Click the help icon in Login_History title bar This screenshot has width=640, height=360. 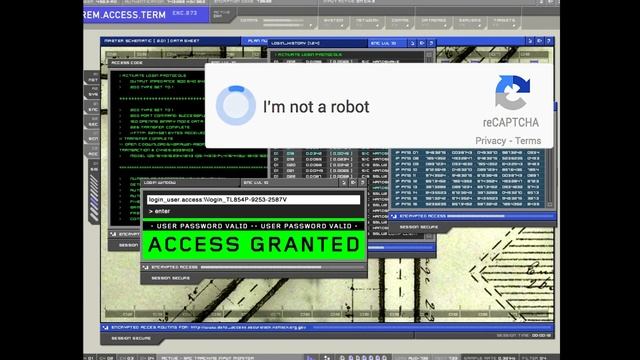click(x=431, y=43)
